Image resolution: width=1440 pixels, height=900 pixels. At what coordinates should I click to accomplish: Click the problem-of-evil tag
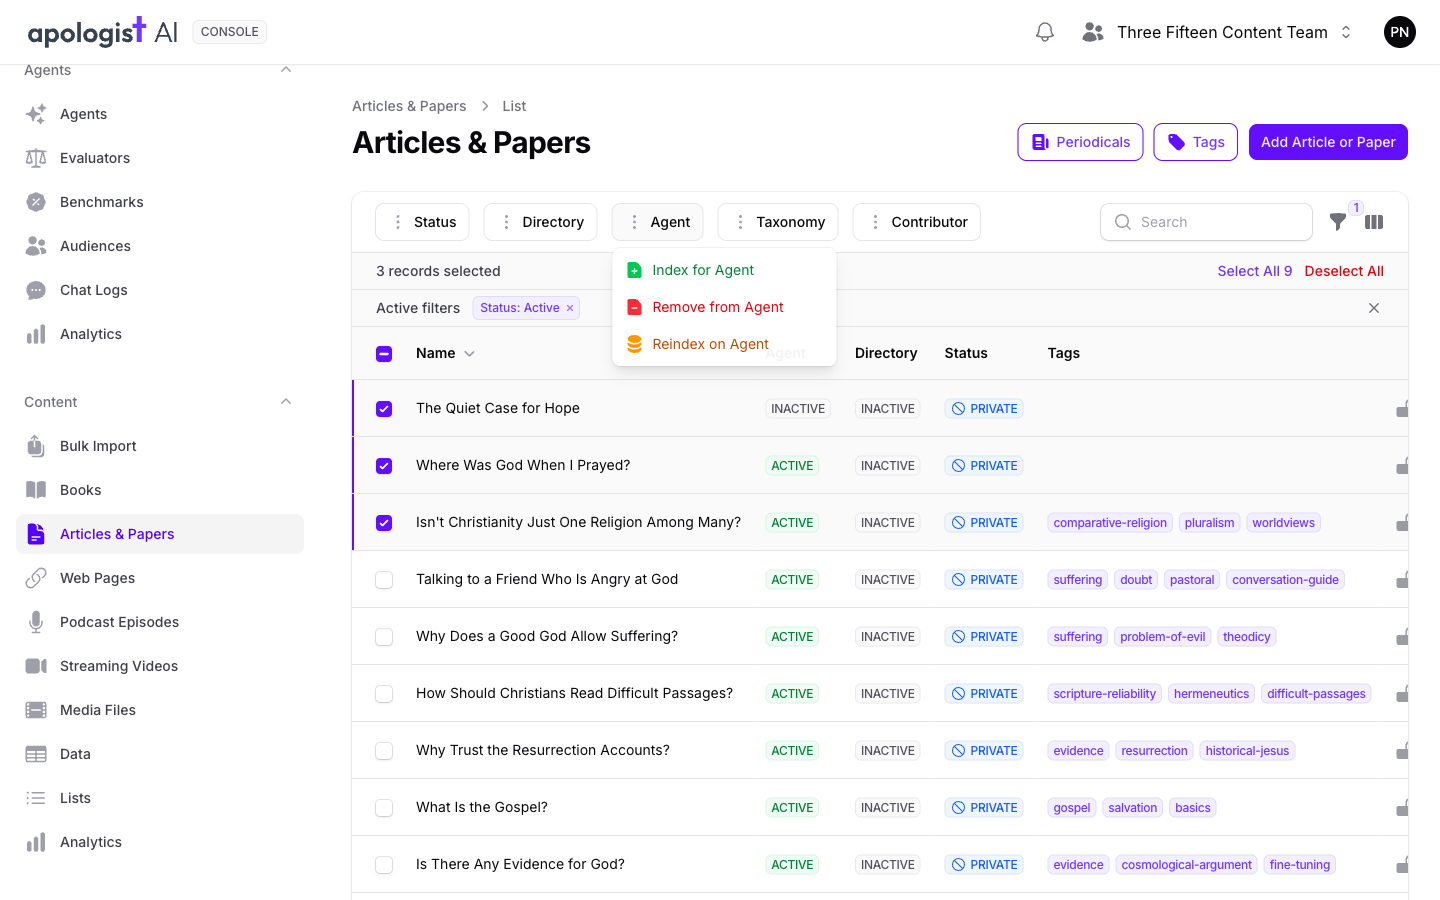click(x=1162, y=637)
